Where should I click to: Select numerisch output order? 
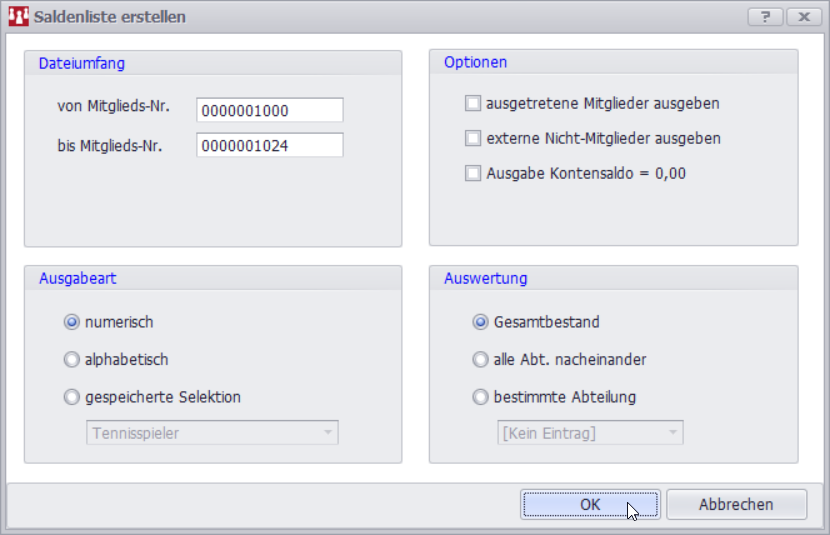click(x=72, y=322)
